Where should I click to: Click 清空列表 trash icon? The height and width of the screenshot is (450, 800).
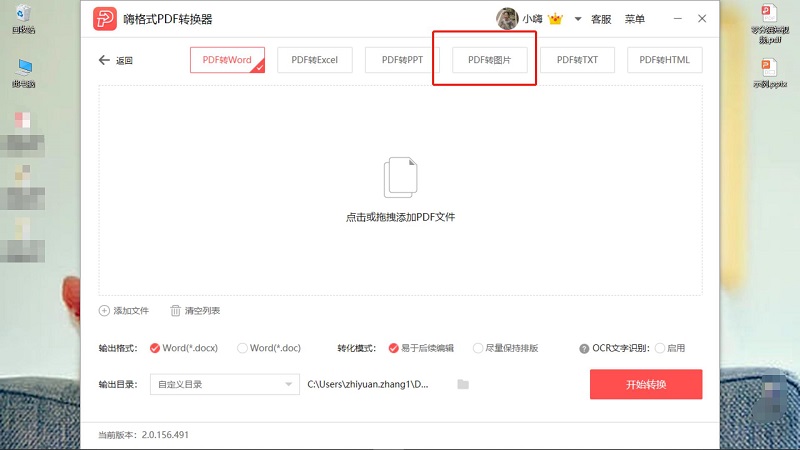pos(176,311)
